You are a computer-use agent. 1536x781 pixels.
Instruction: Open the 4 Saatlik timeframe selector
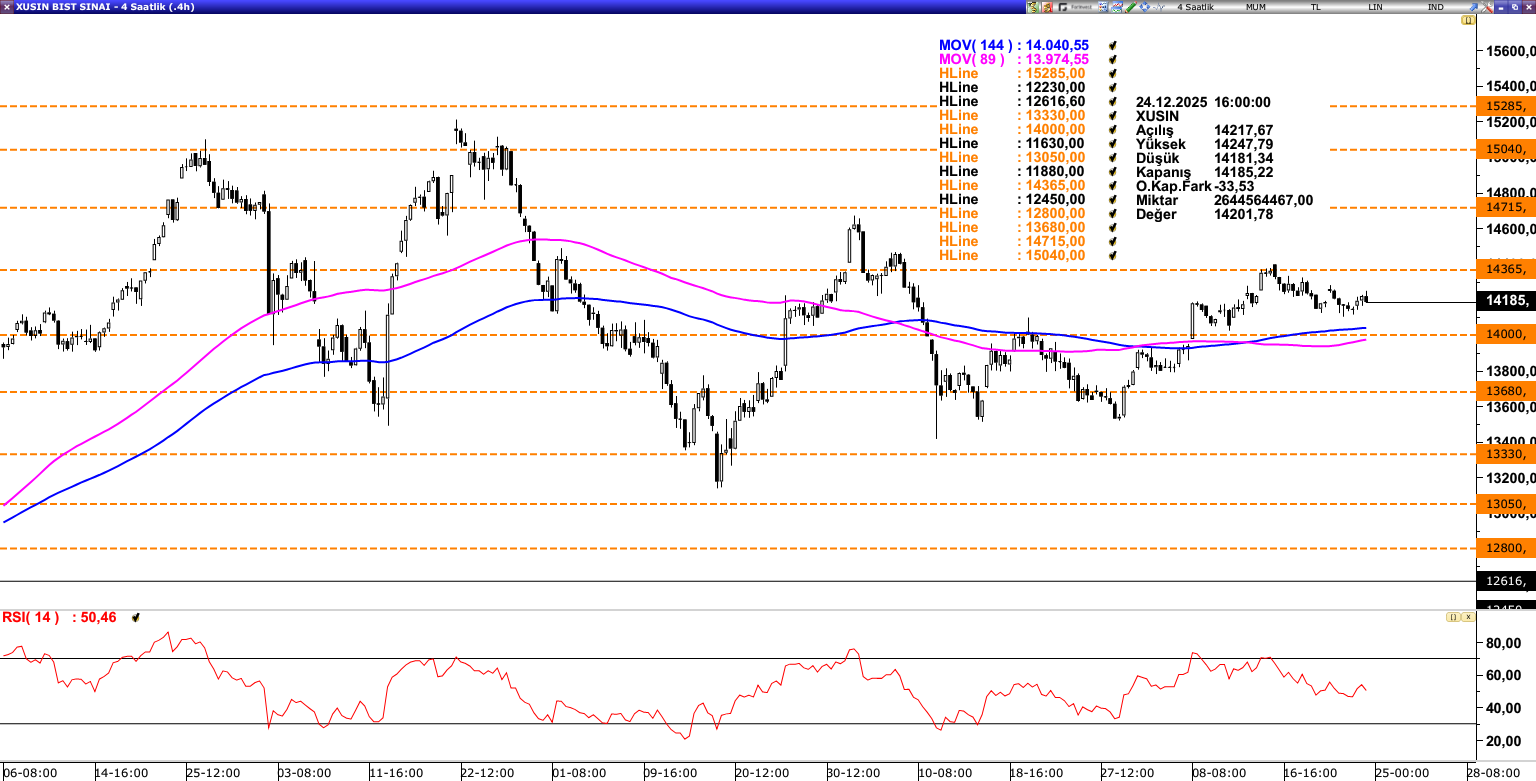tap(1195, 7)
